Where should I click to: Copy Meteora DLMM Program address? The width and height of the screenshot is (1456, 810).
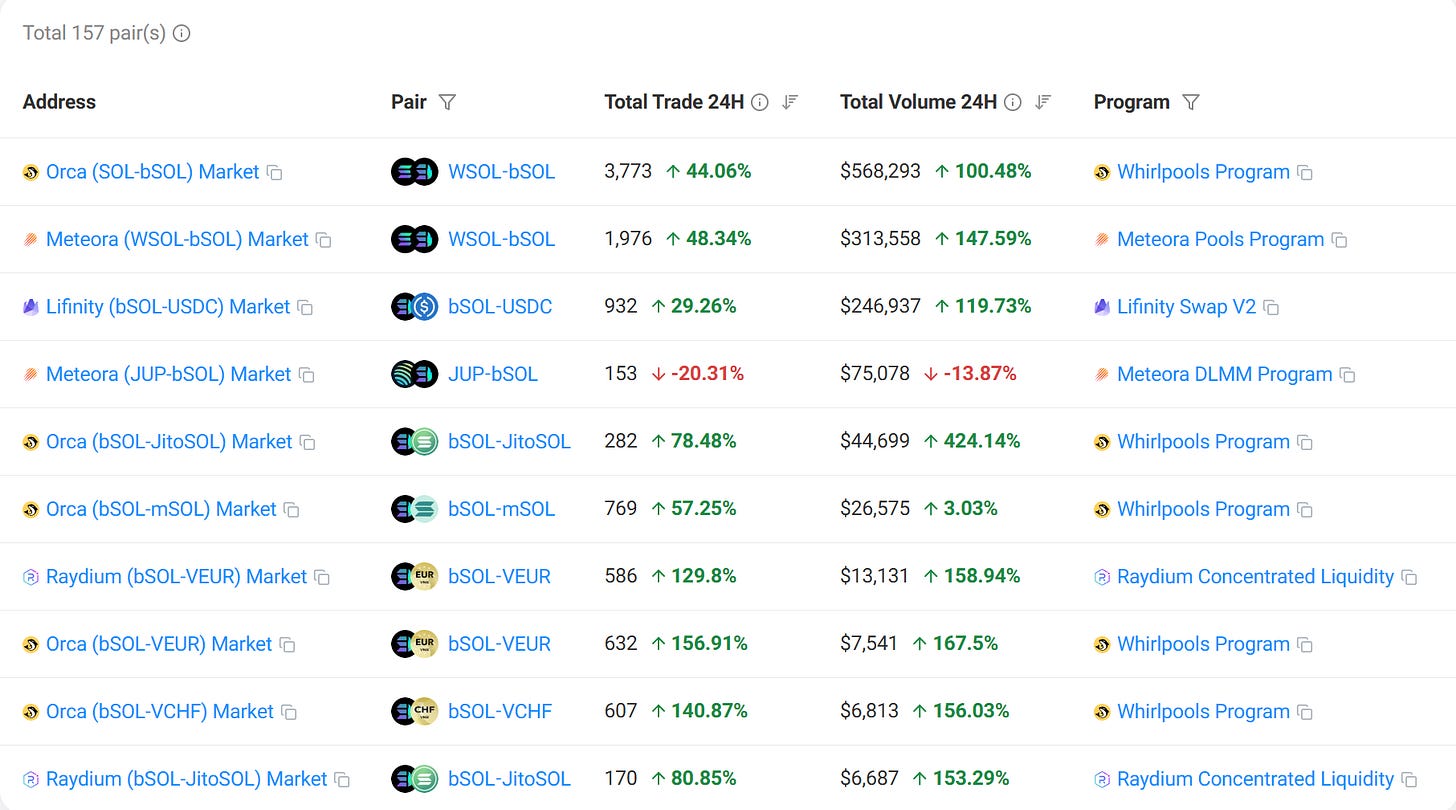pyautogui.click(x=1347, y=375)
